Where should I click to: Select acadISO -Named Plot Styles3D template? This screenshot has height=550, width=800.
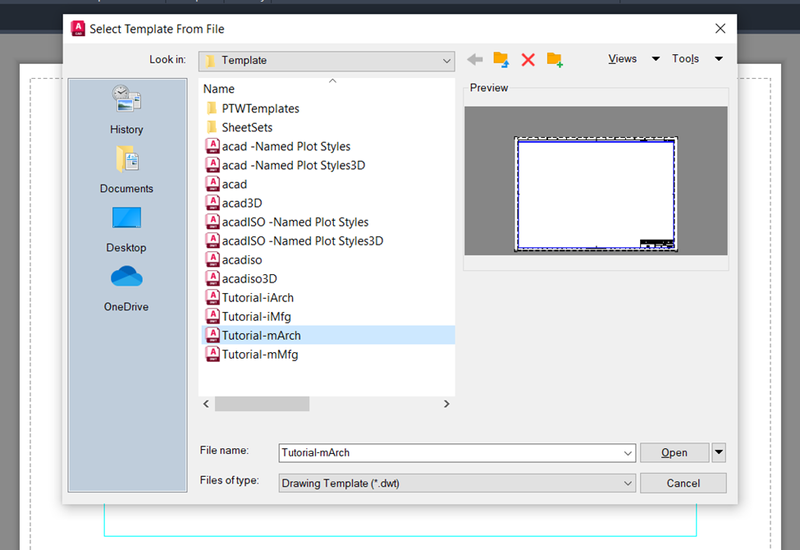click(294, 241)
